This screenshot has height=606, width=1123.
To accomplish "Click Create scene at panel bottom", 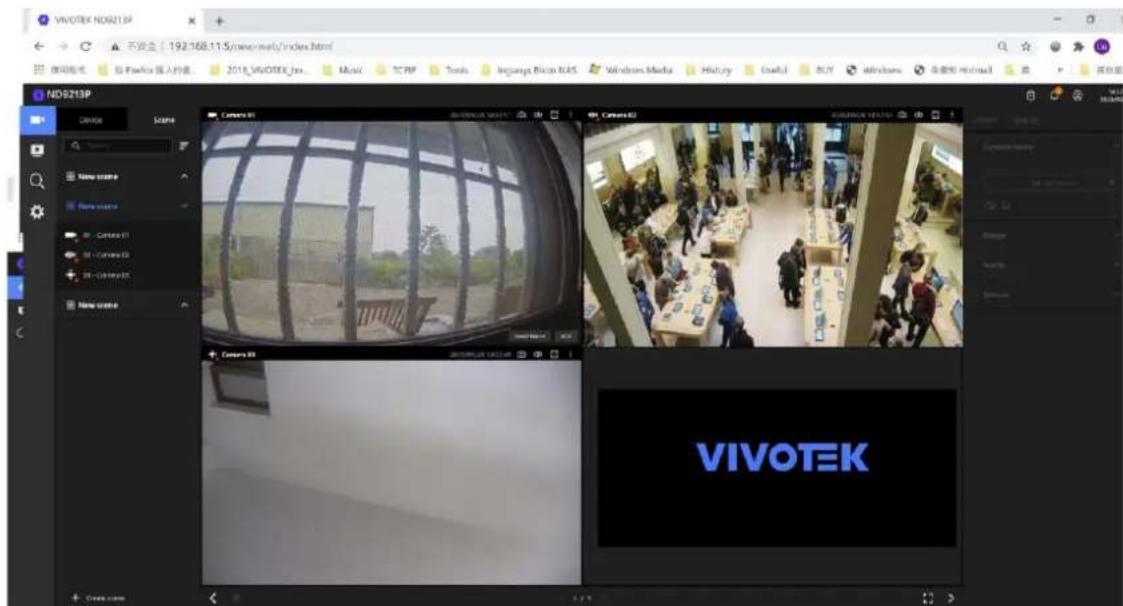I will 99,597.
